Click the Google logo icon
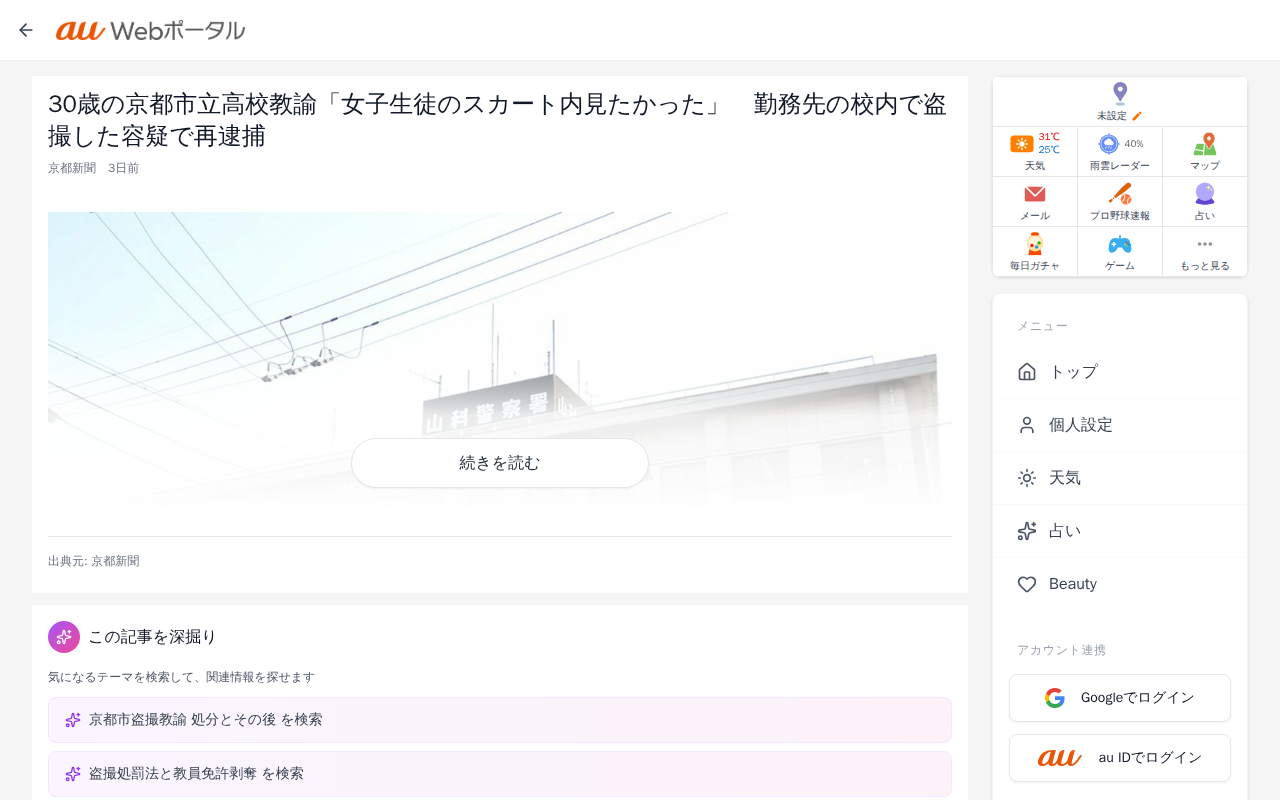Viewport: 1280px width, 800px height. tap(1055, 698)
